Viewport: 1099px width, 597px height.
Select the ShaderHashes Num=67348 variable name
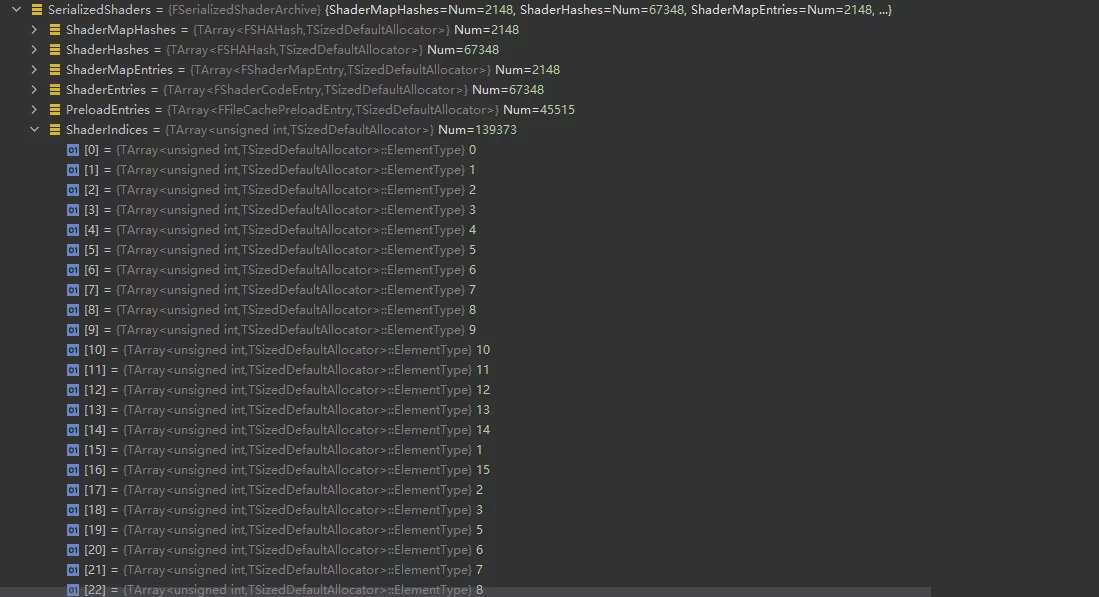click(107, 50)
